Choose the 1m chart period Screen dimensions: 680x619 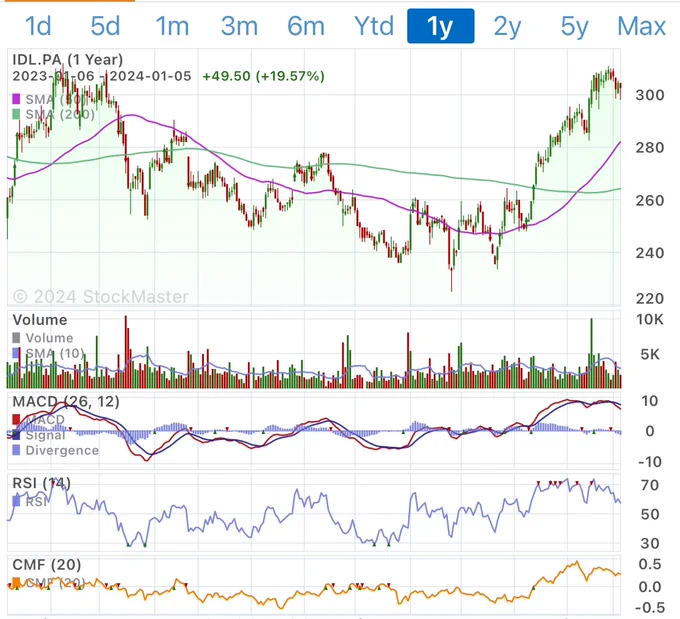[172, 26]
